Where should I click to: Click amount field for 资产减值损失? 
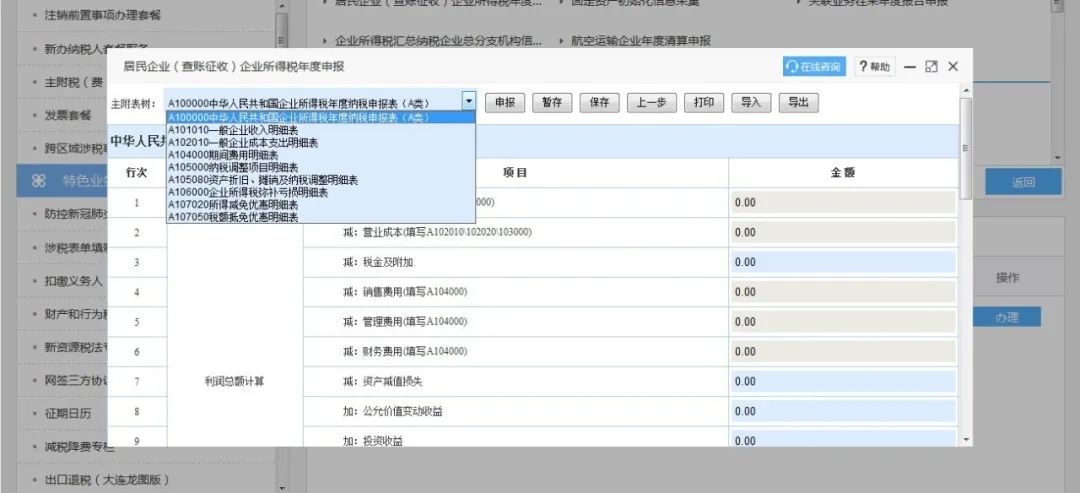(843, 381)
